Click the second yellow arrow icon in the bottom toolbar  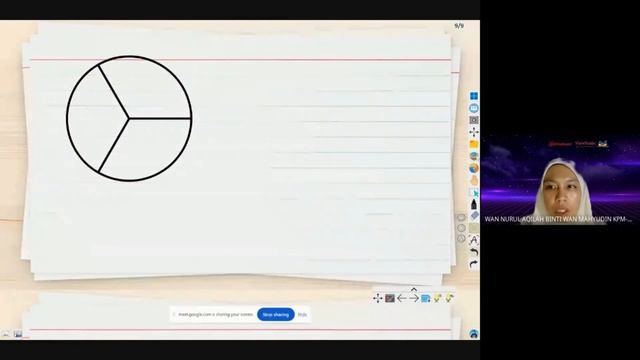tap(449, 298)
